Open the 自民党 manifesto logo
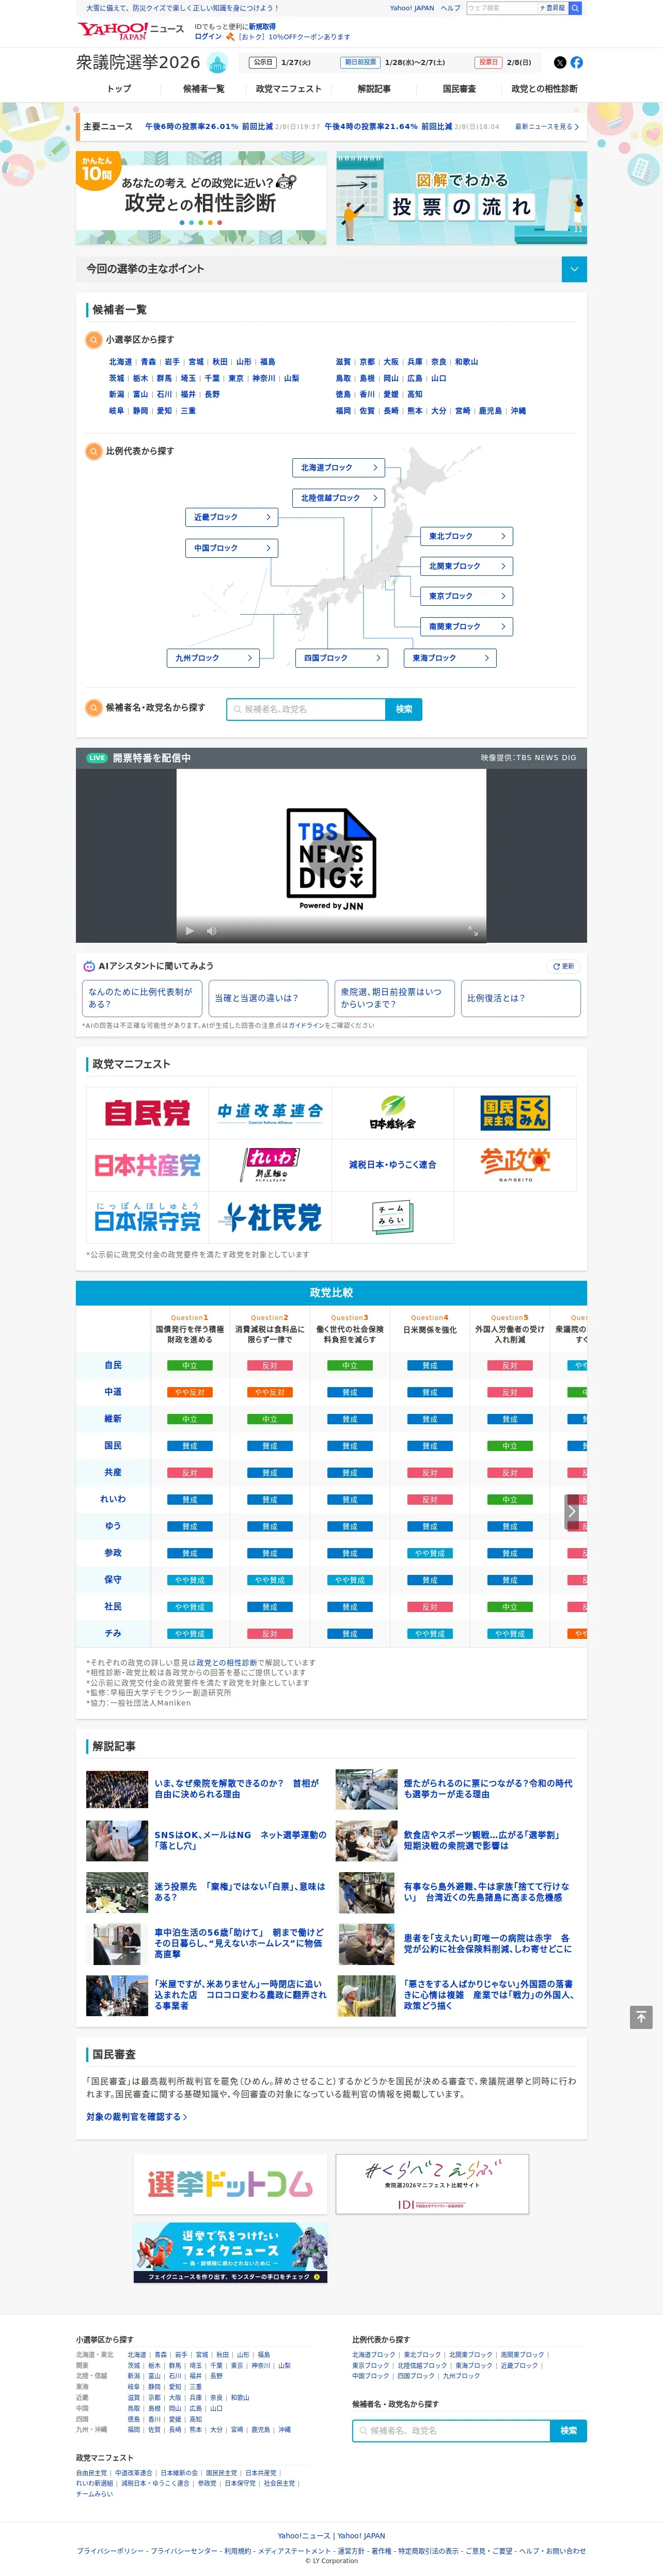The image size is (663, 2576). 147,1113
